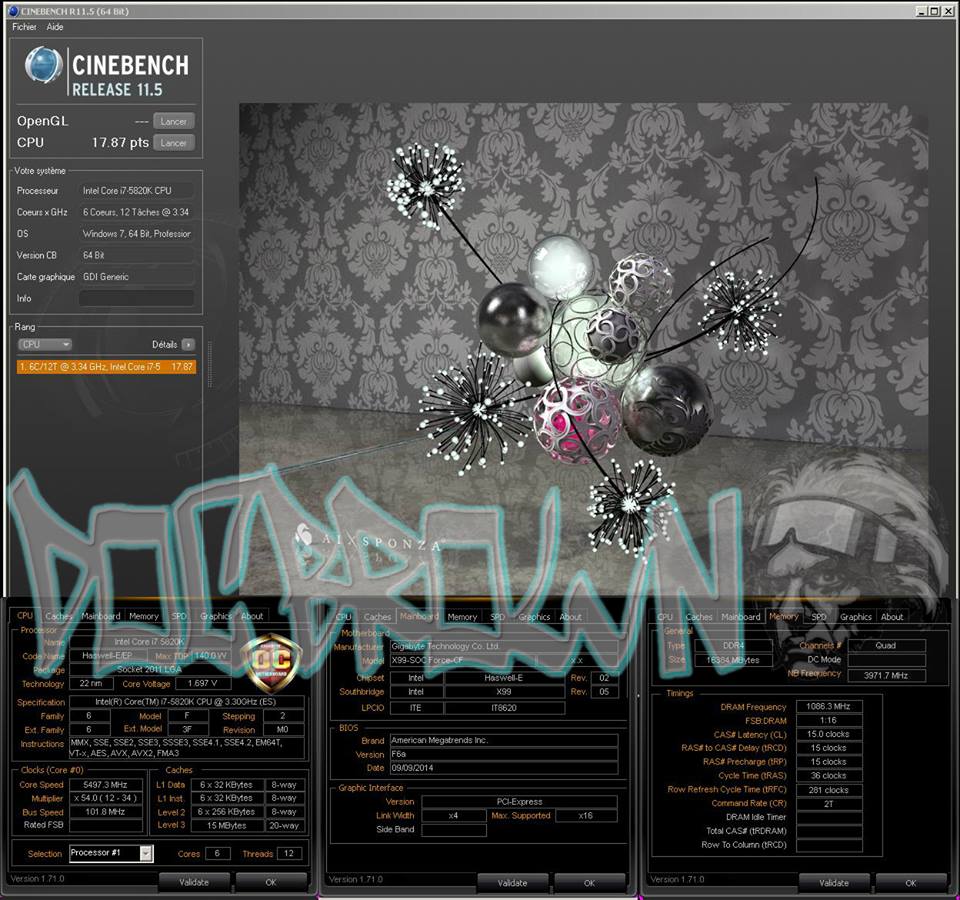Open Caches tab in CPU-Z memory timings window
Screen dimensions: 960x900
pyautogui.click(x=699, y=617)
